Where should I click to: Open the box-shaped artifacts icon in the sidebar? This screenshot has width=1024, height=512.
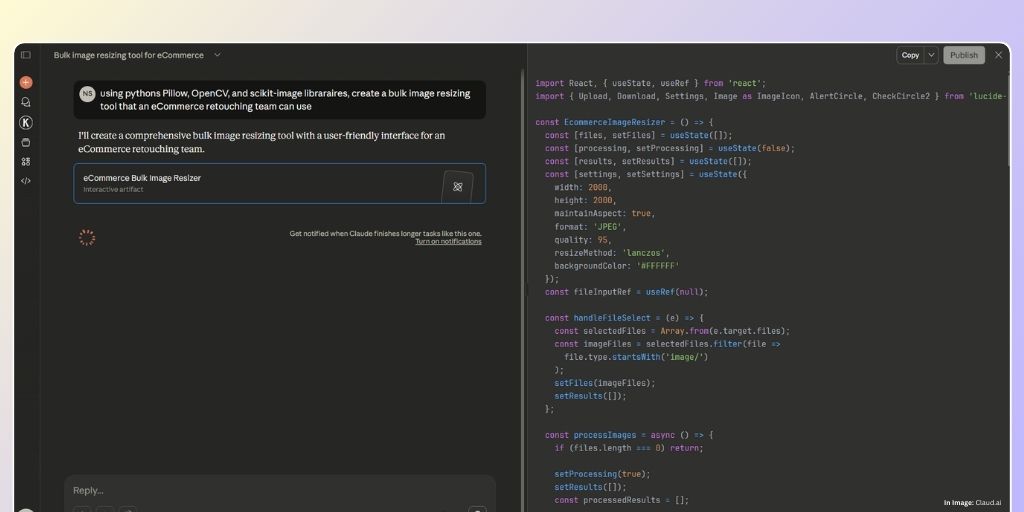(26, 142)
